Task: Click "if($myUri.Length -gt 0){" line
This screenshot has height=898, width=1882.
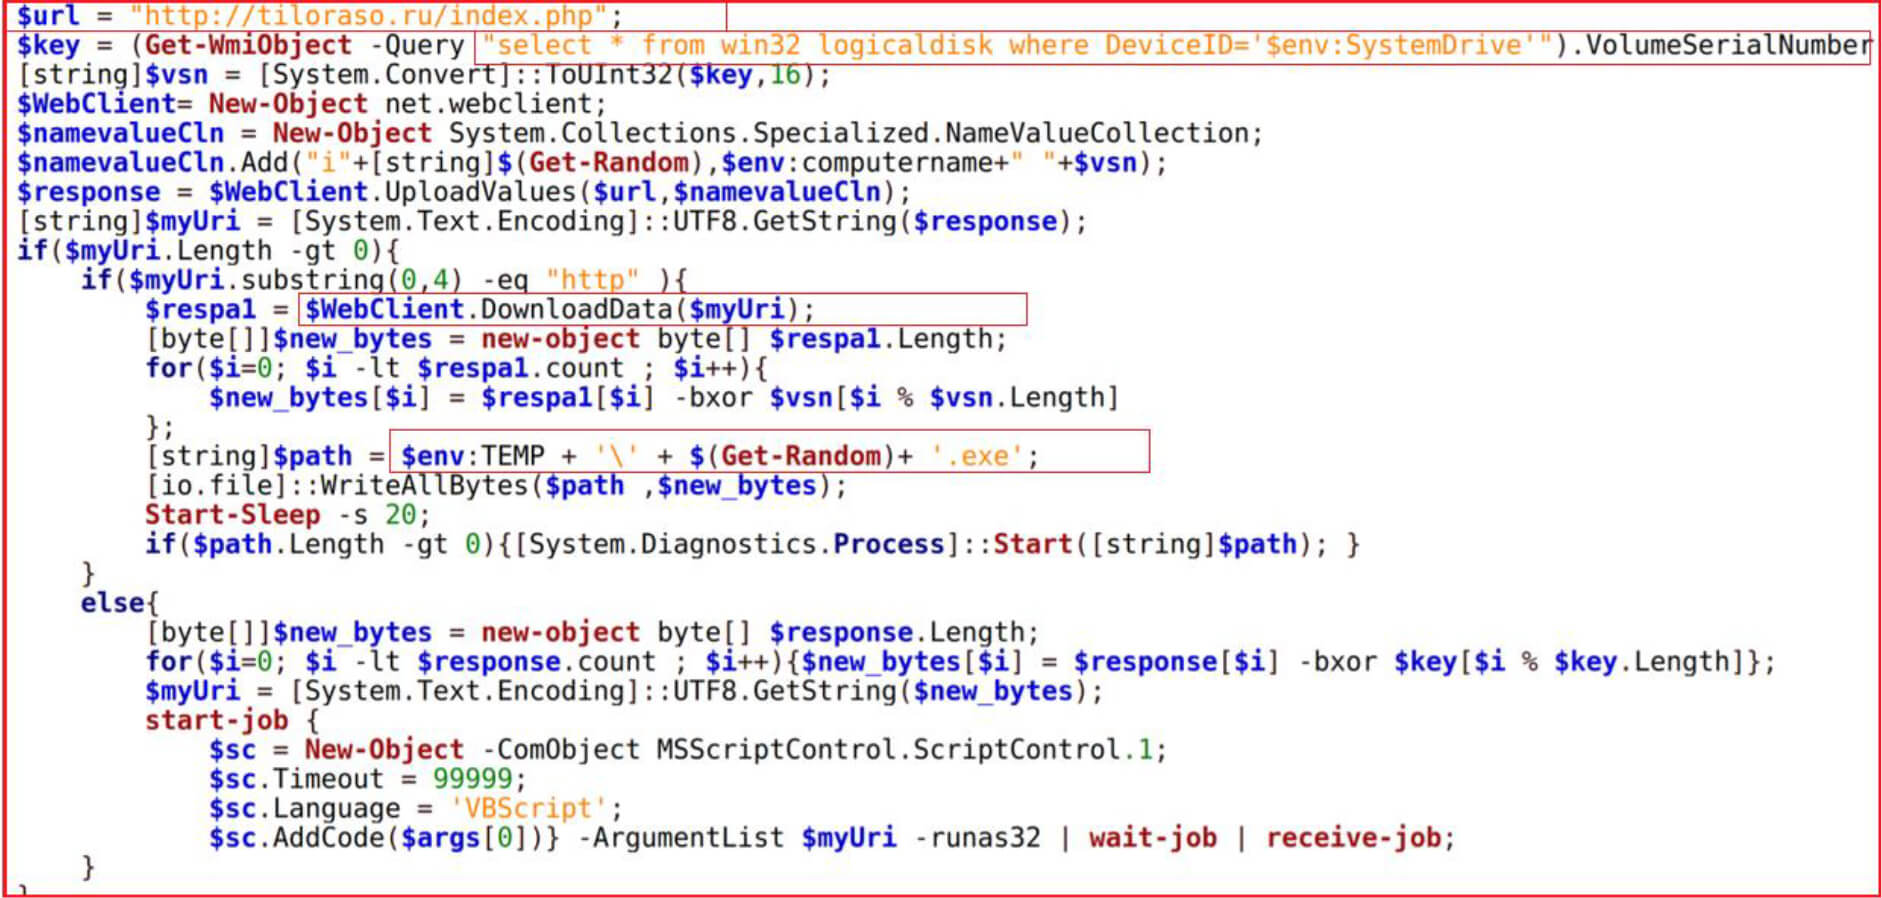Action: pos(209,251)
